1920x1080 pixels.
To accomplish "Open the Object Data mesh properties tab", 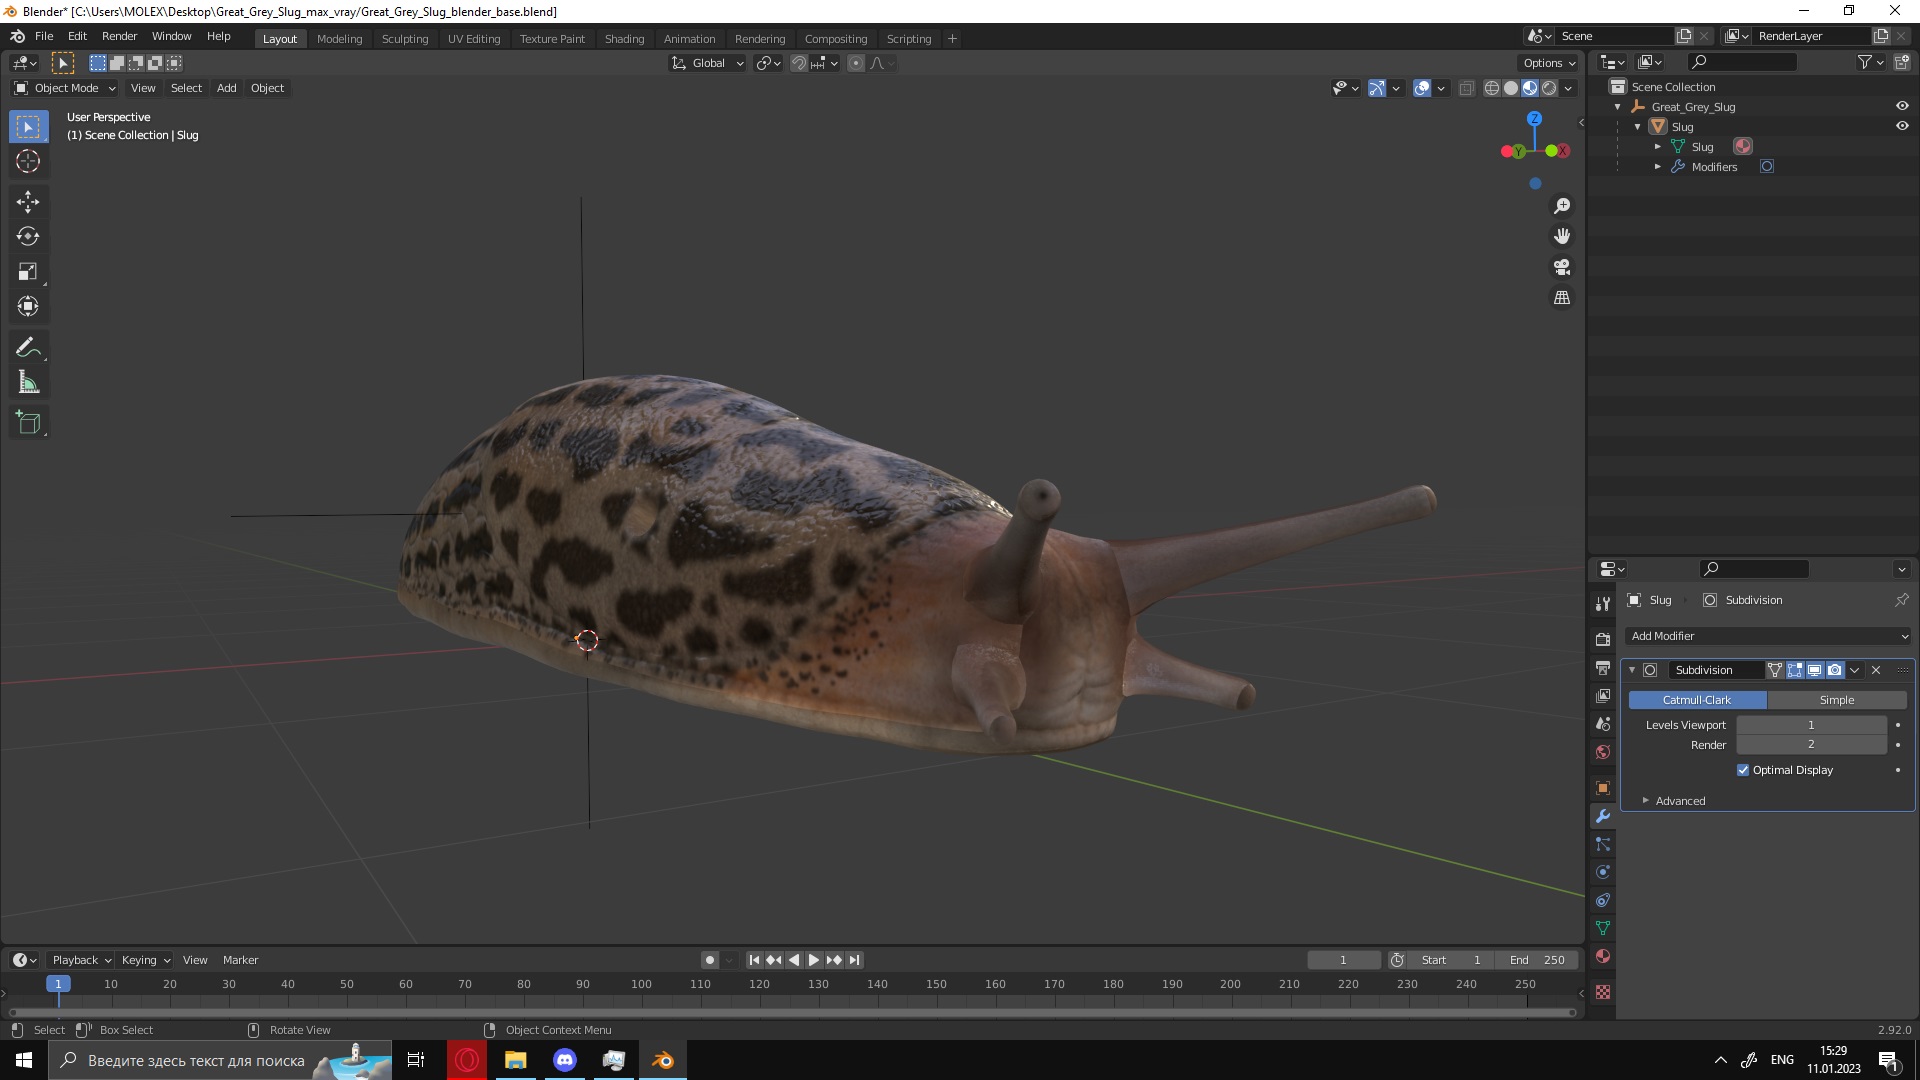I will pyautogui.click(x=1603, y=928).
